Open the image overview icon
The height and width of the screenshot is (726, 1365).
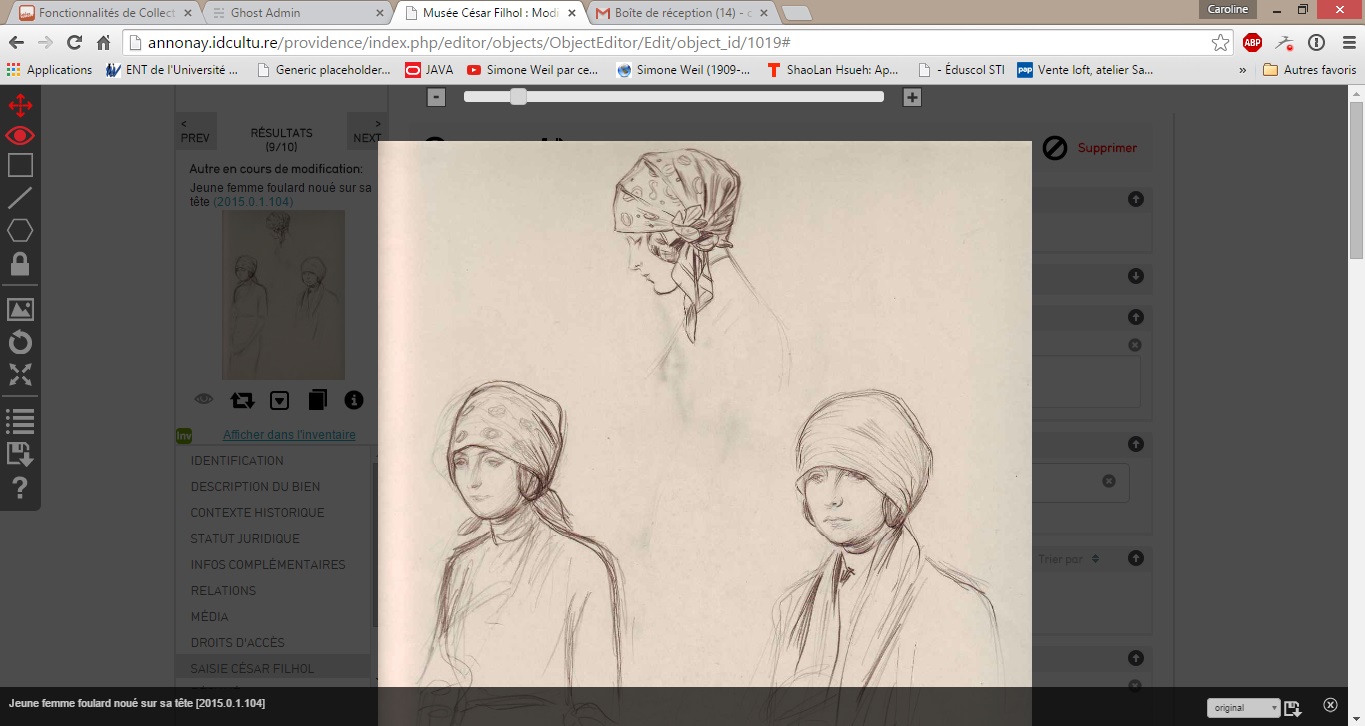[20, 310]
